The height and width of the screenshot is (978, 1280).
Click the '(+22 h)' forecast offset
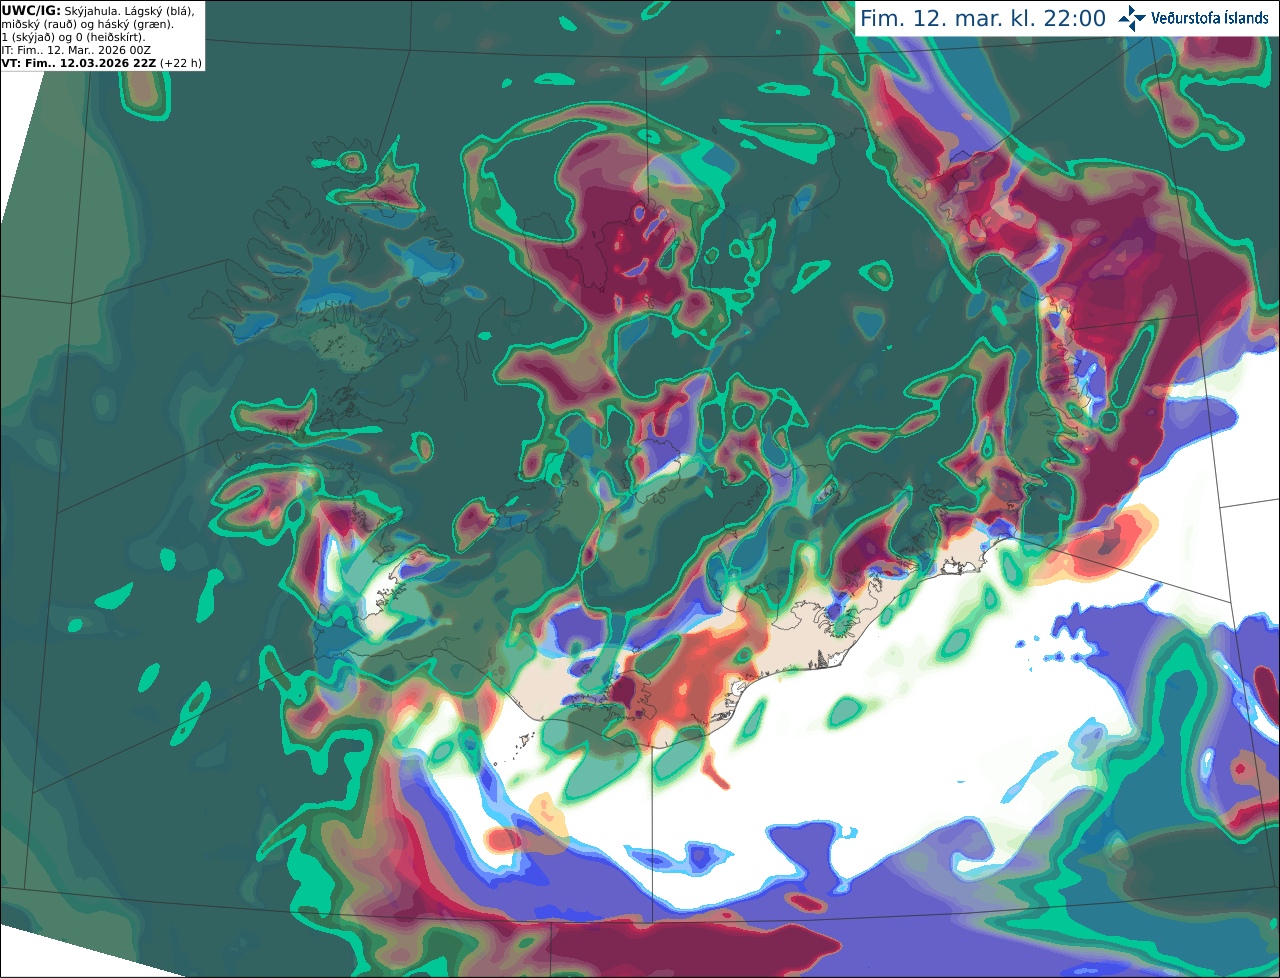pos(181,63)
